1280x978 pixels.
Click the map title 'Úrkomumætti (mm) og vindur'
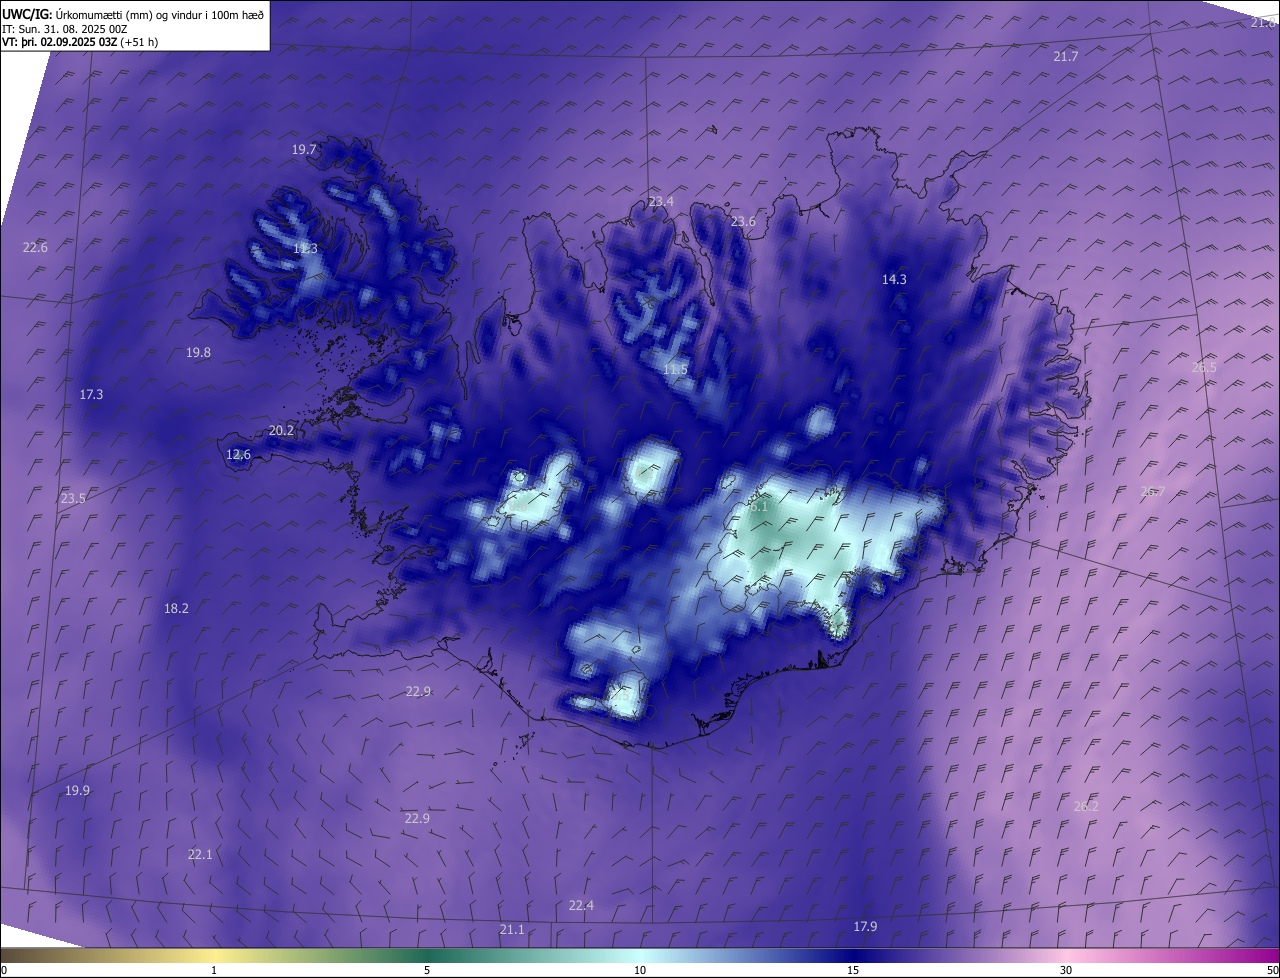pyautogui.click(x=129, y=13)
